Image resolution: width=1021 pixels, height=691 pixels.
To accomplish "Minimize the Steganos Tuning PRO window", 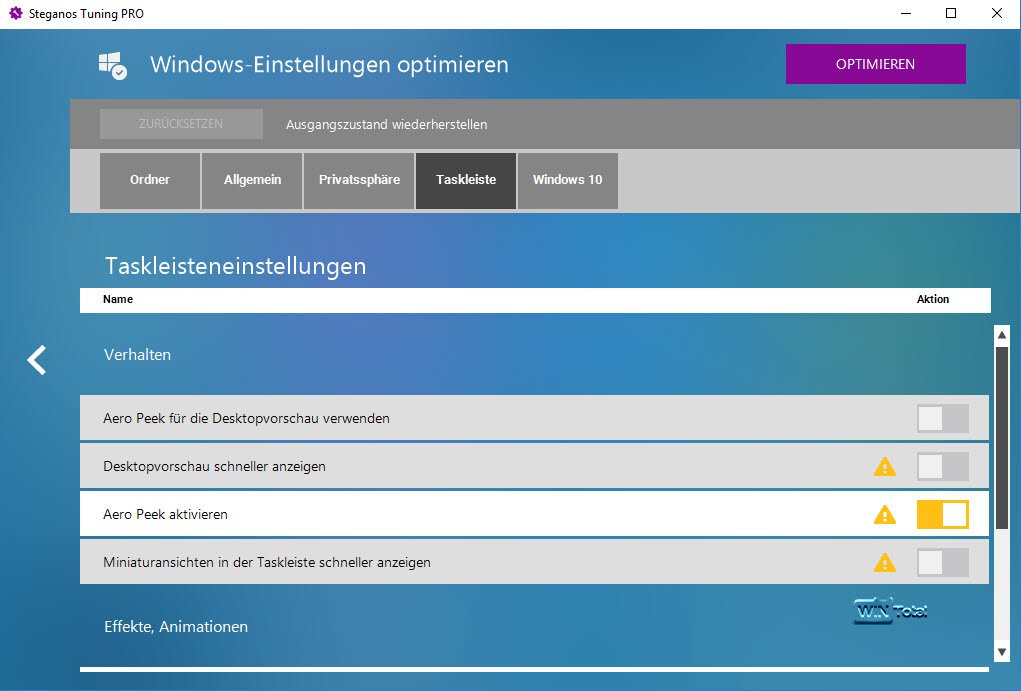I will (x=906, y=13).
